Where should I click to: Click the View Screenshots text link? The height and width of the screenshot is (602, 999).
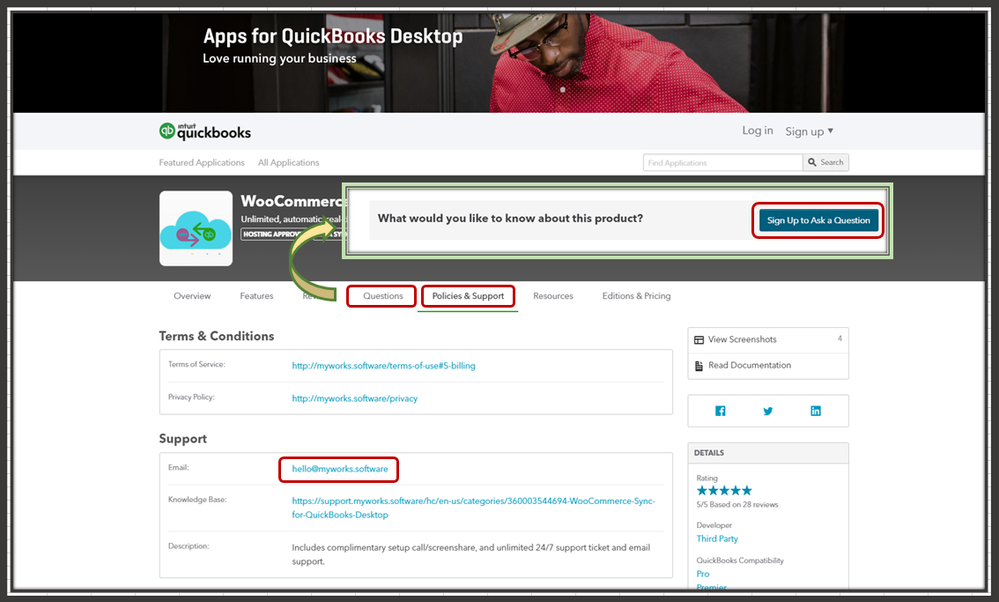(742, 340)
